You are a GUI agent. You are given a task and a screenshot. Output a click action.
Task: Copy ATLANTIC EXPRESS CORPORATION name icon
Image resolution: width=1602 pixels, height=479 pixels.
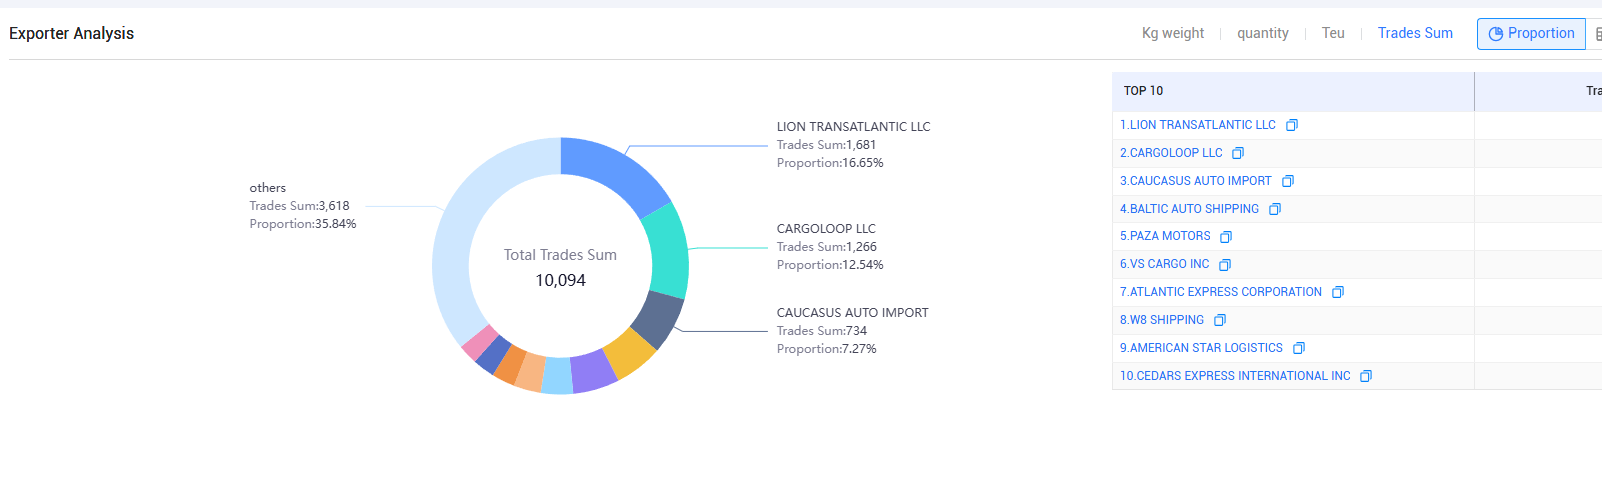pos(1338,292)
